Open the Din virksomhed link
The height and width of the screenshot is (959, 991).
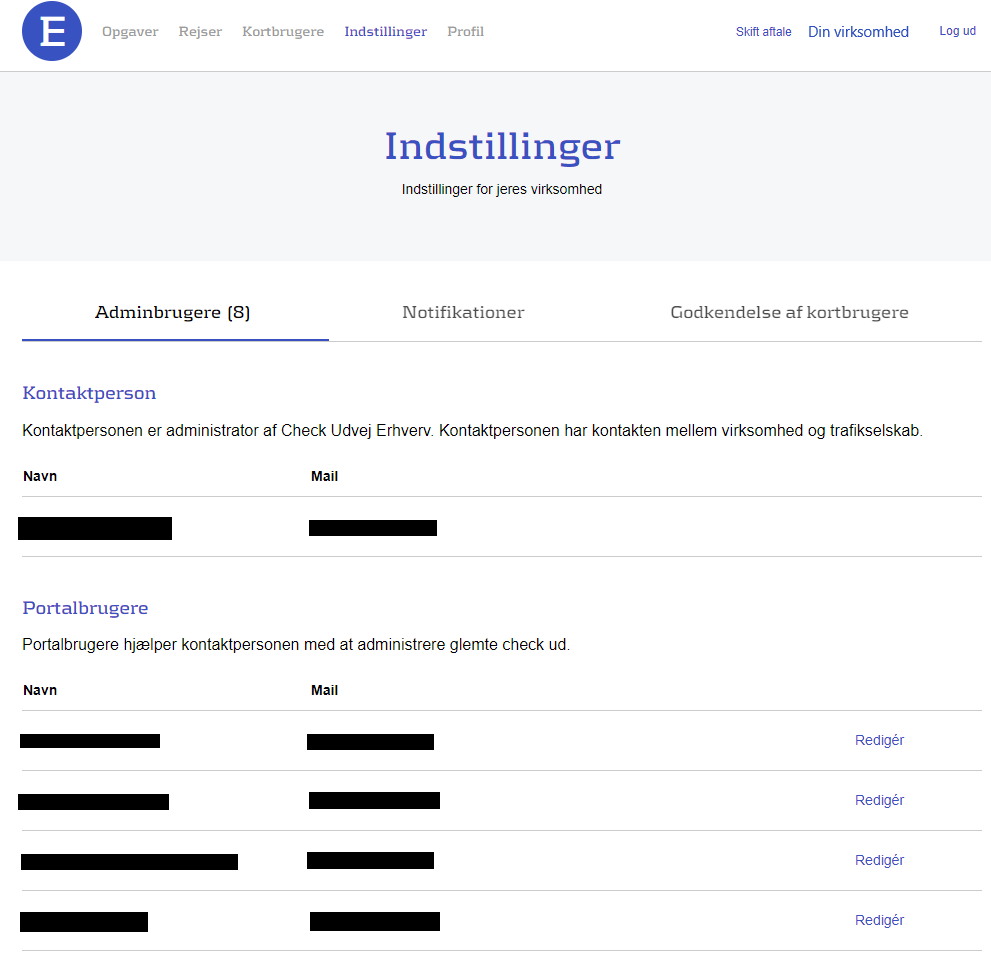tap(858, 32)
